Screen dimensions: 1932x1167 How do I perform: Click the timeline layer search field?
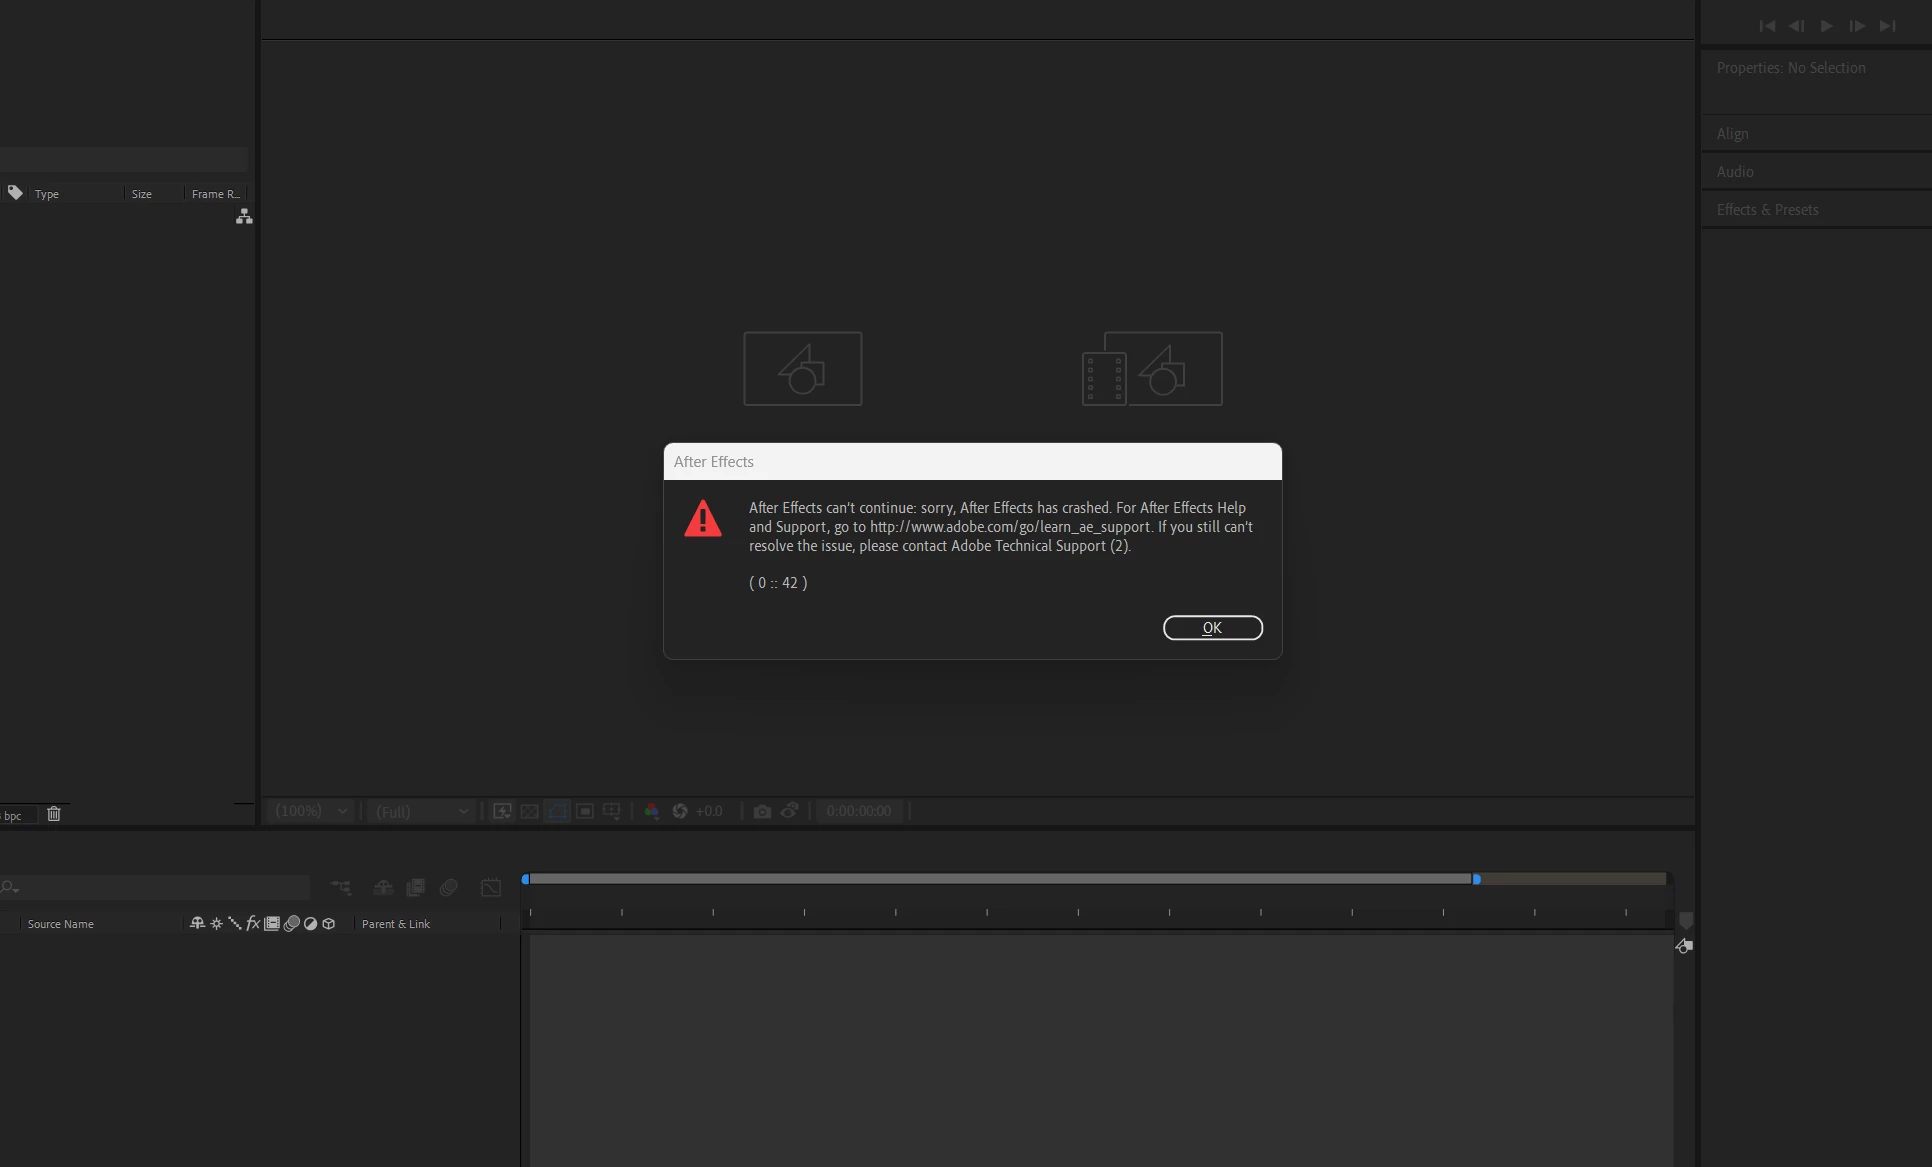[x=160, y=887]
